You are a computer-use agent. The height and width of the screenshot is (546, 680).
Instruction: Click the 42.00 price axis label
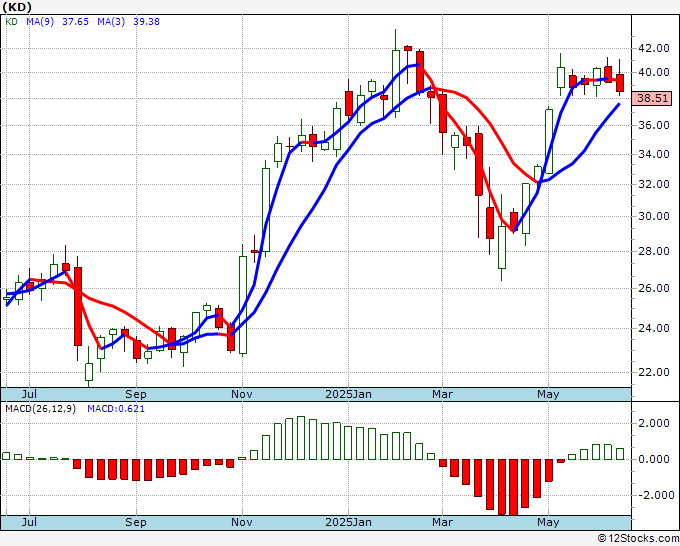coord(653,48)
